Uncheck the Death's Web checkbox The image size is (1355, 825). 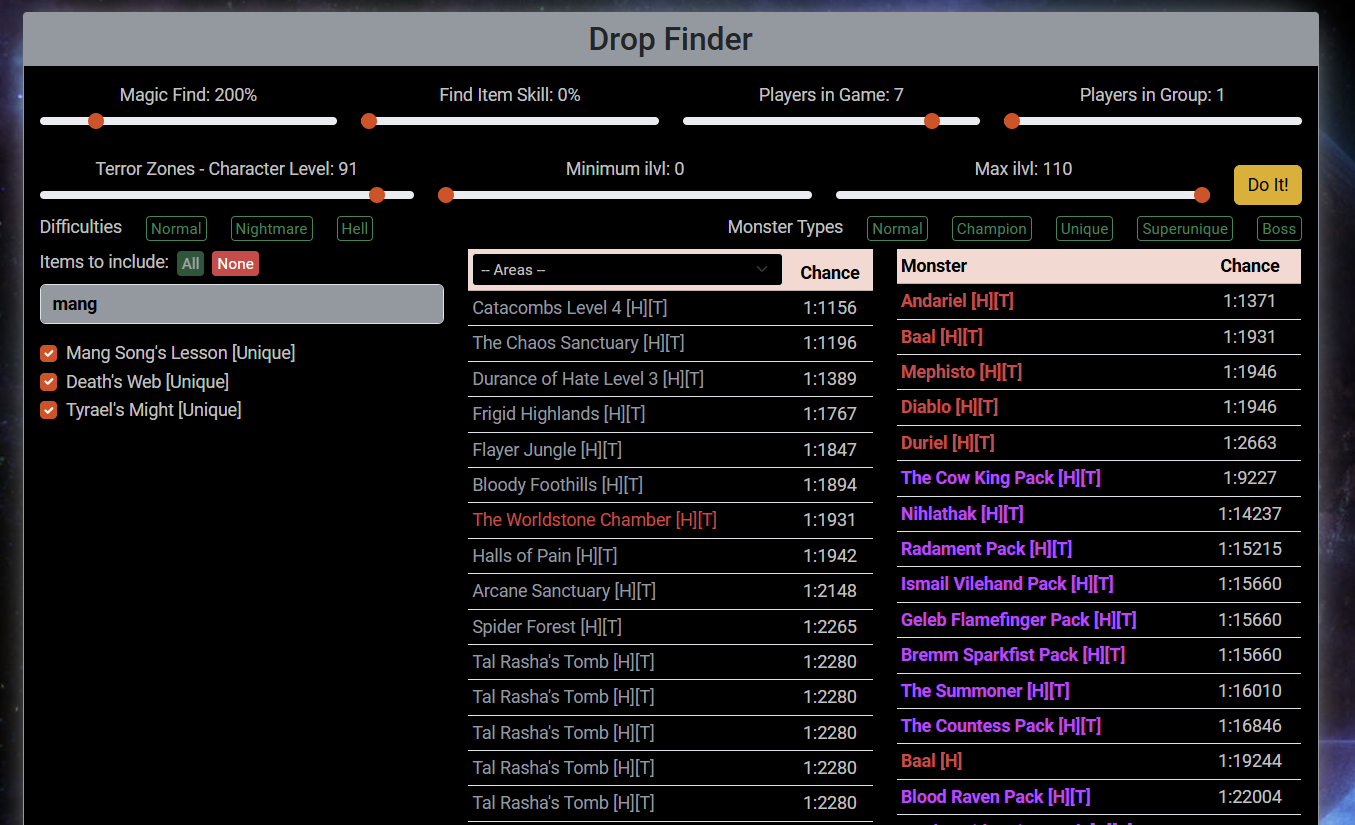pyautogui.click(x=48, y=382)
